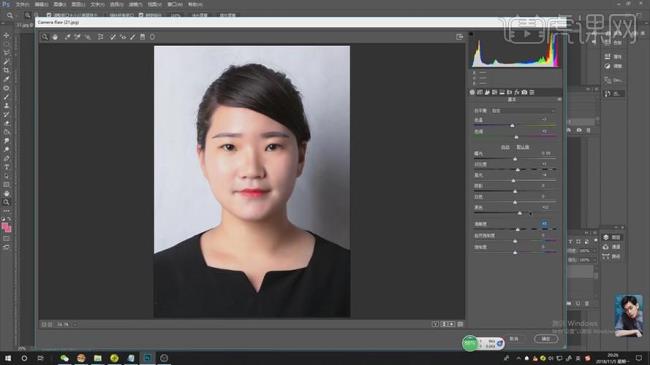Select the Targeted Adjustment tool

[x=87, y=37]
